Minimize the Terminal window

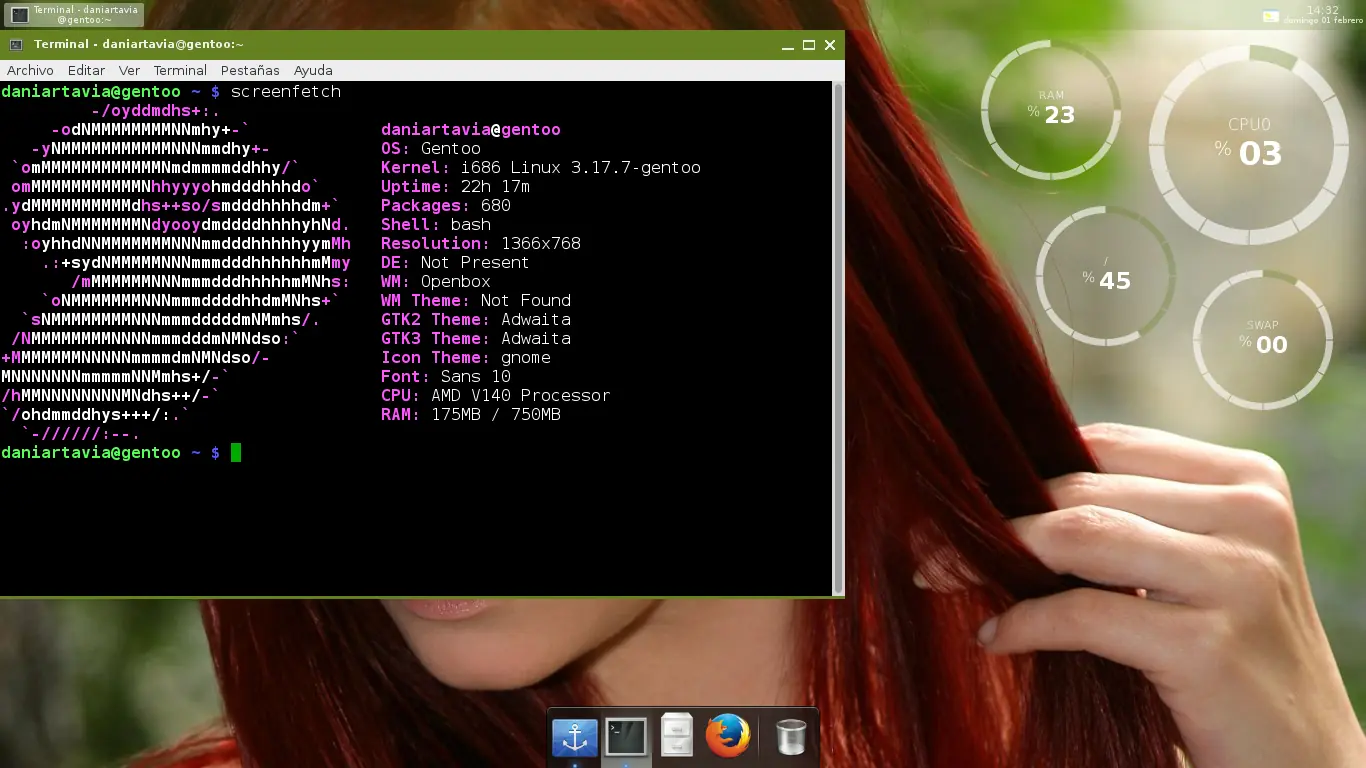(x=789, y=45)
